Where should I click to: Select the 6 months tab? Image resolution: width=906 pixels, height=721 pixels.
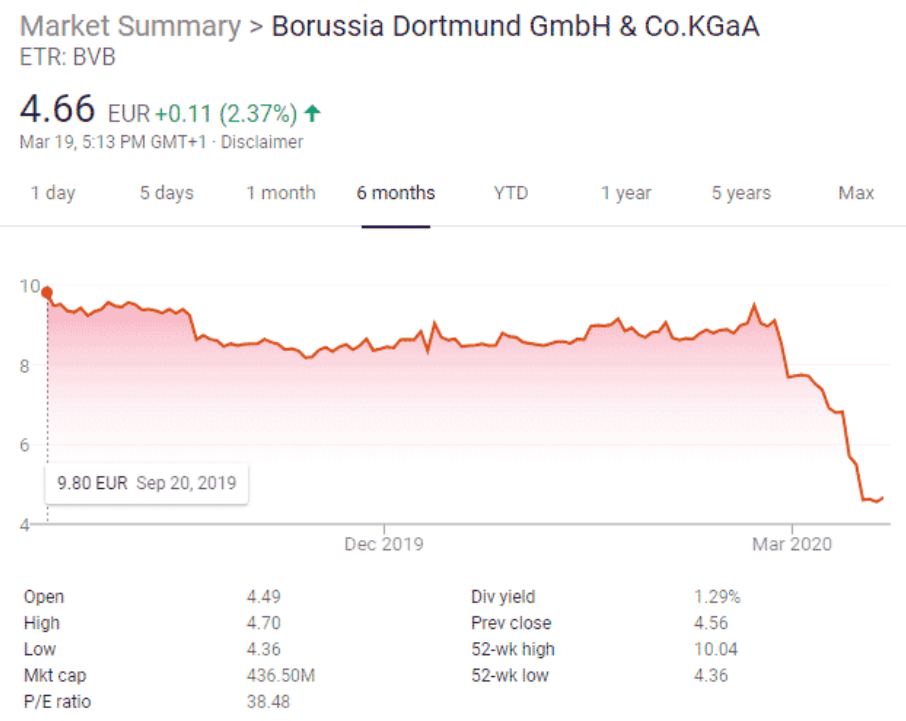[396, 193]
